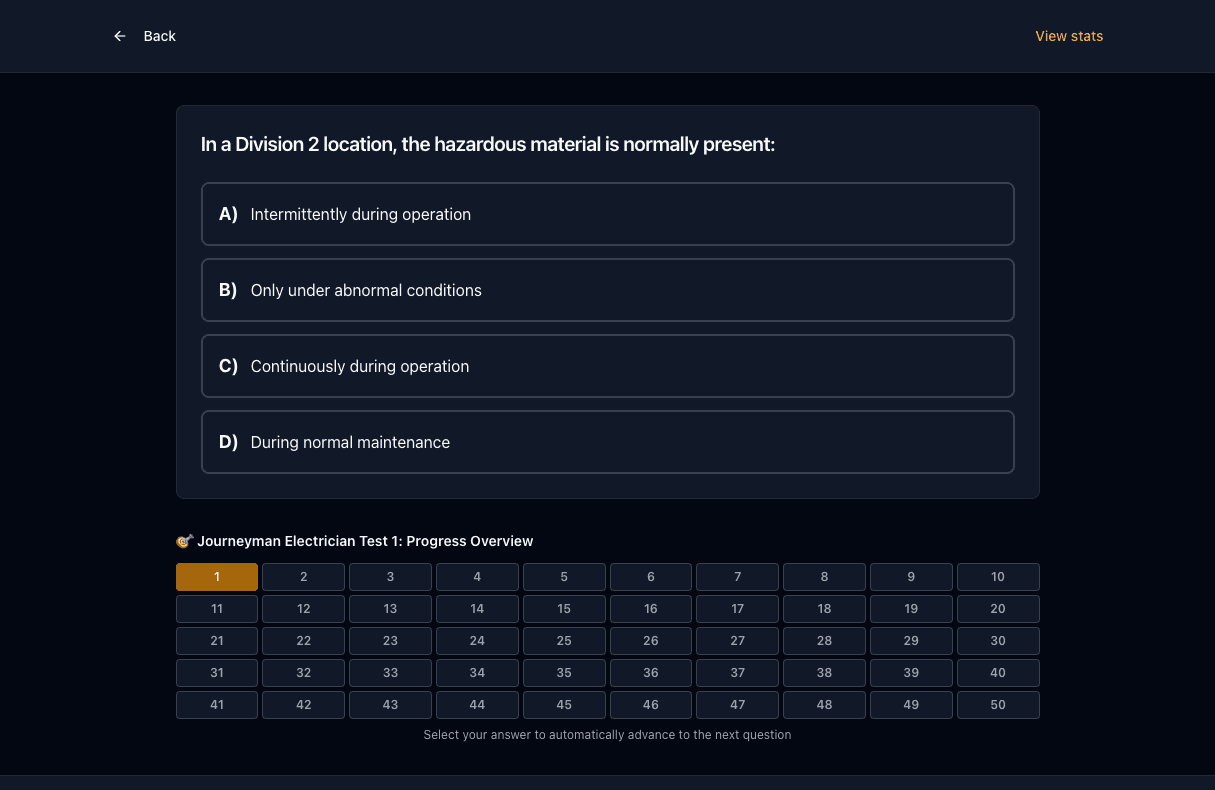Open question 46
1215x790 pixels.
[x=651, y=705]
